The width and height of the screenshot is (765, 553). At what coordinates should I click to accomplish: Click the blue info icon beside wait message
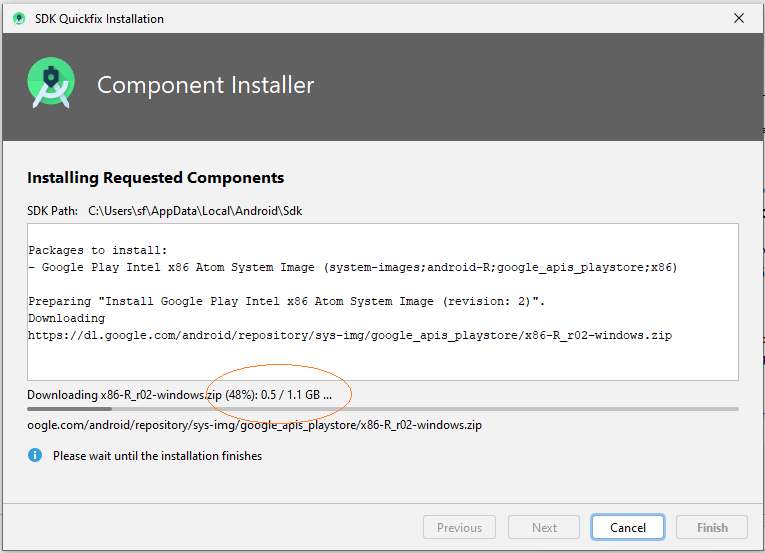35,455
